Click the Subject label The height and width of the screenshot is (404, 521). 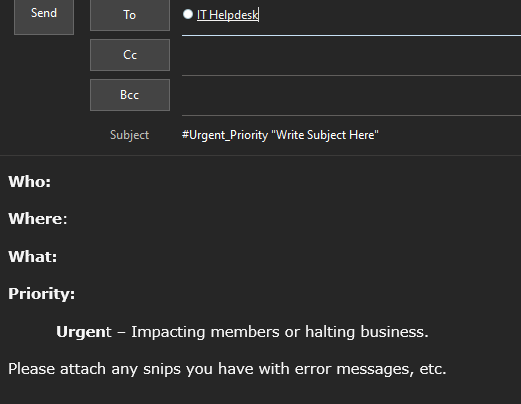tap(129, 135)
